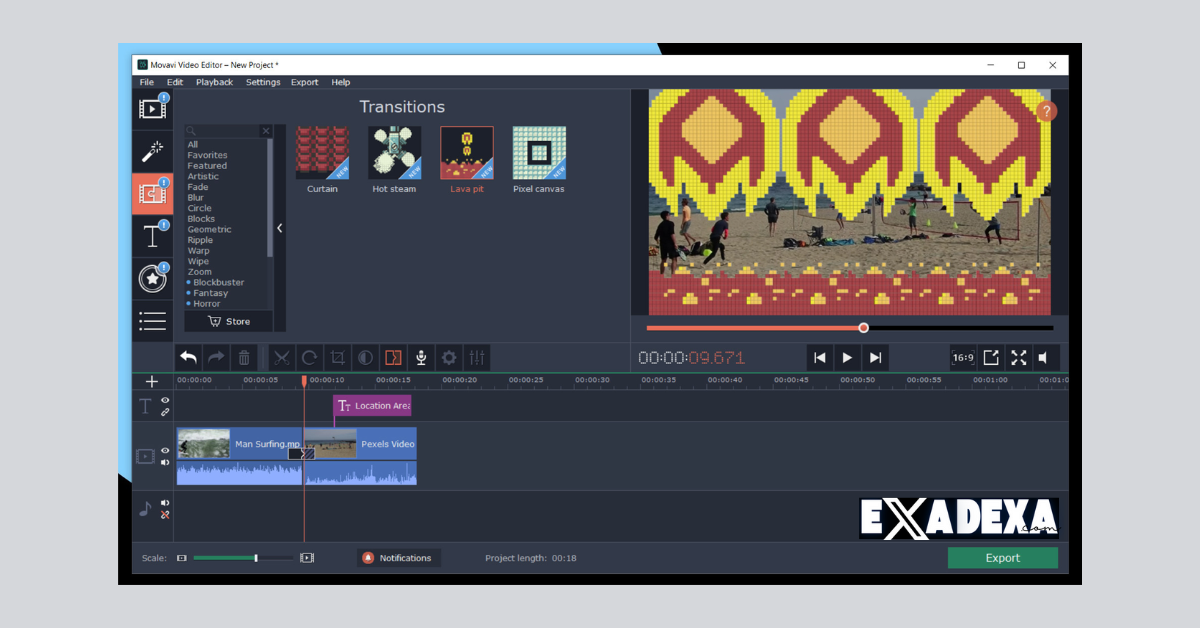This screenshot has width=1200, height=628.
Task: Open the Stickers panel from the sidebar
Action: [152, 277]
